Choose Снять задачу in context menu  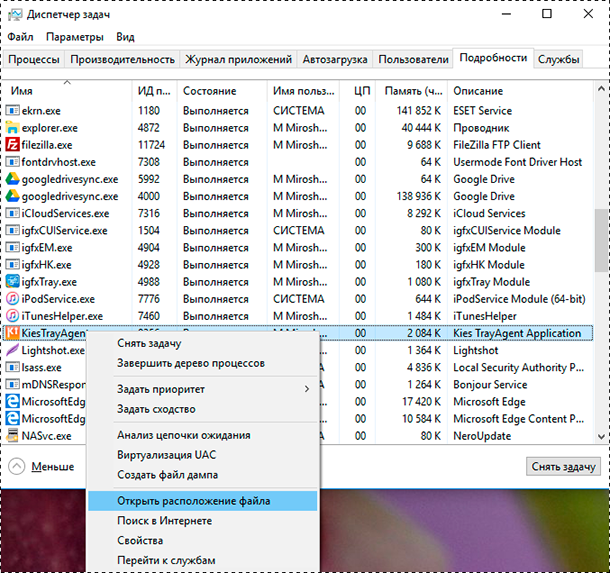[x=203, y=343]
